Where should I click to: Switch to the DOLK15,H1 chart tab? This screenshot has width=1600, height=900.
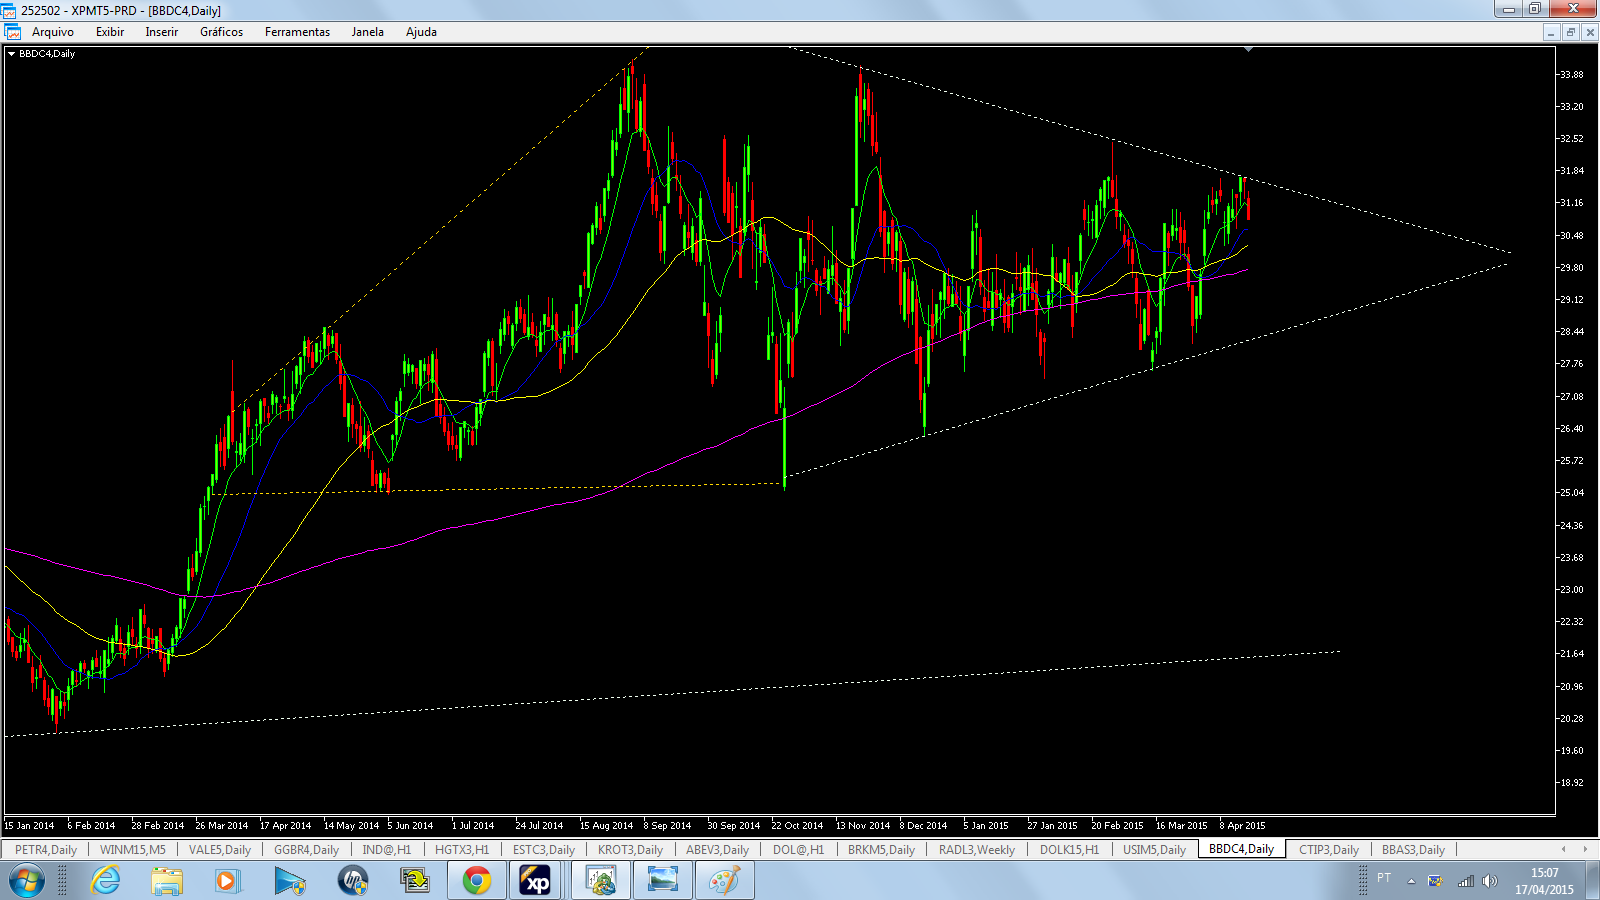1069,850
